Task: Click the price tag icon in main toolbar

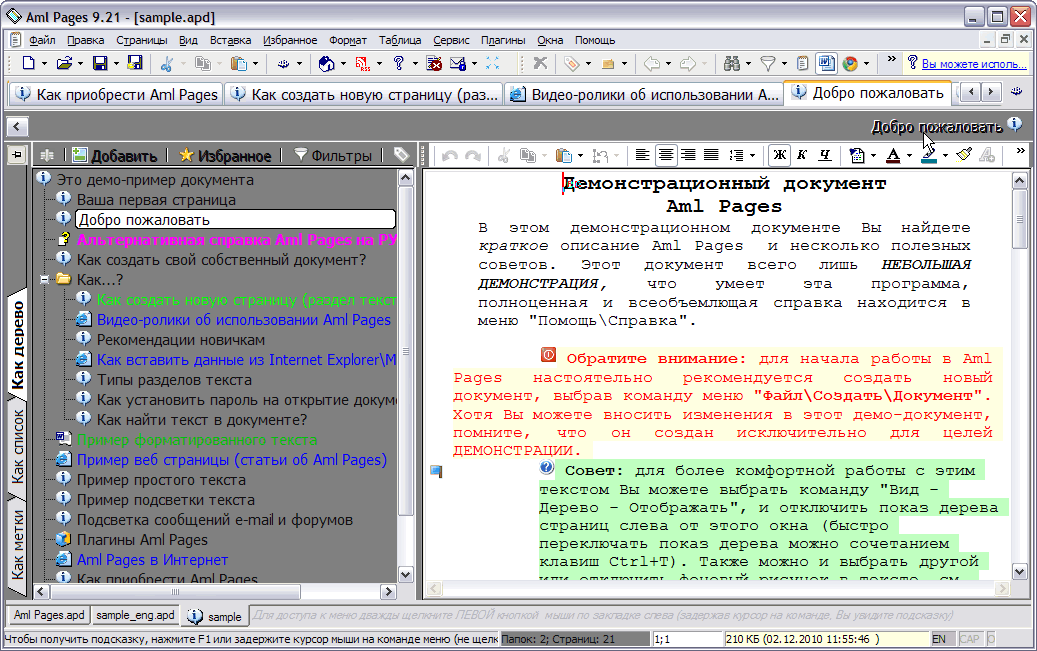Action: (x=571, y=64)
